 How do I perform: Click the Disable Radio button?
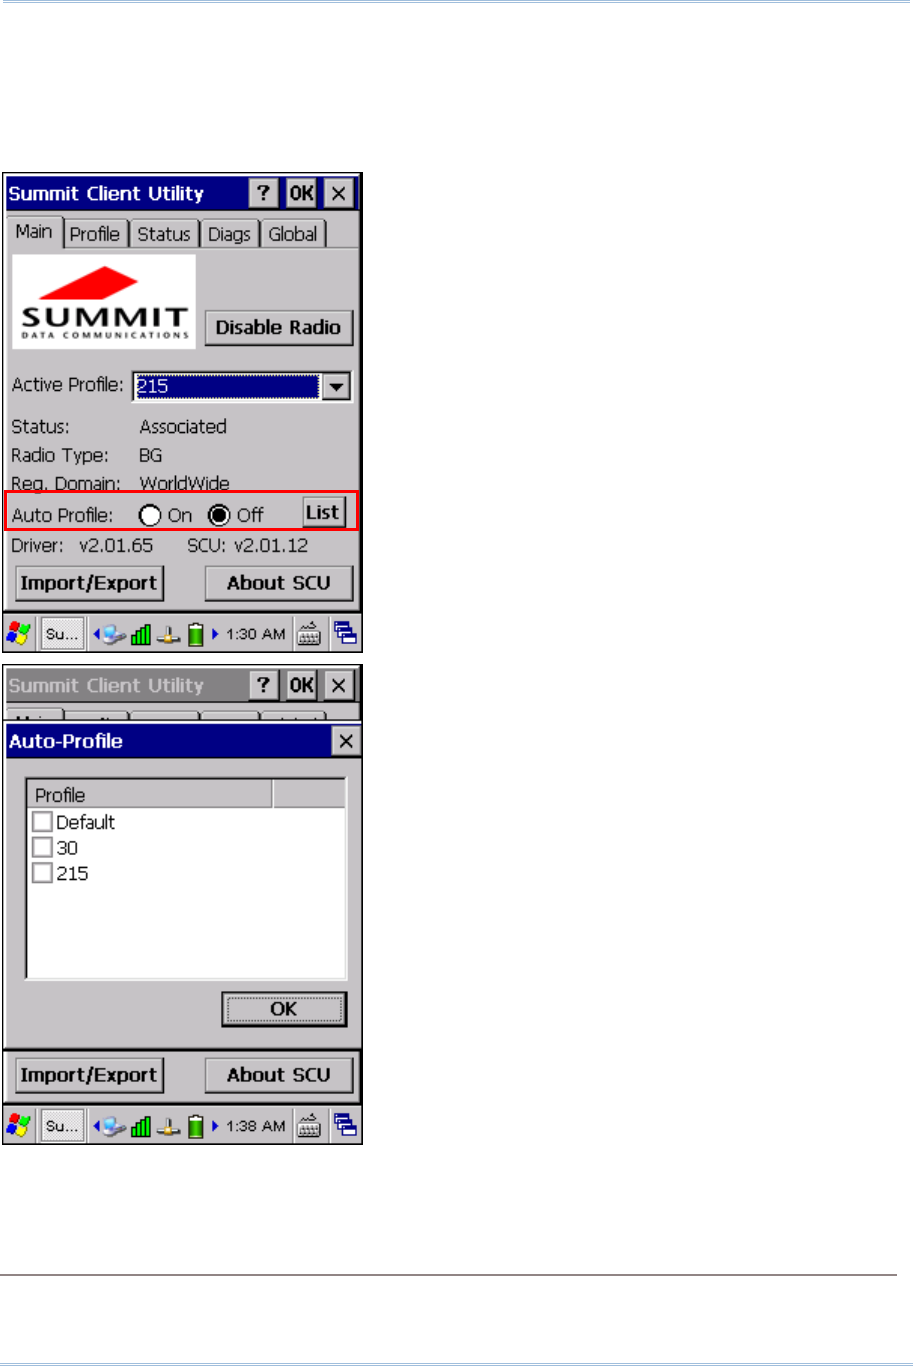point(279,327)
